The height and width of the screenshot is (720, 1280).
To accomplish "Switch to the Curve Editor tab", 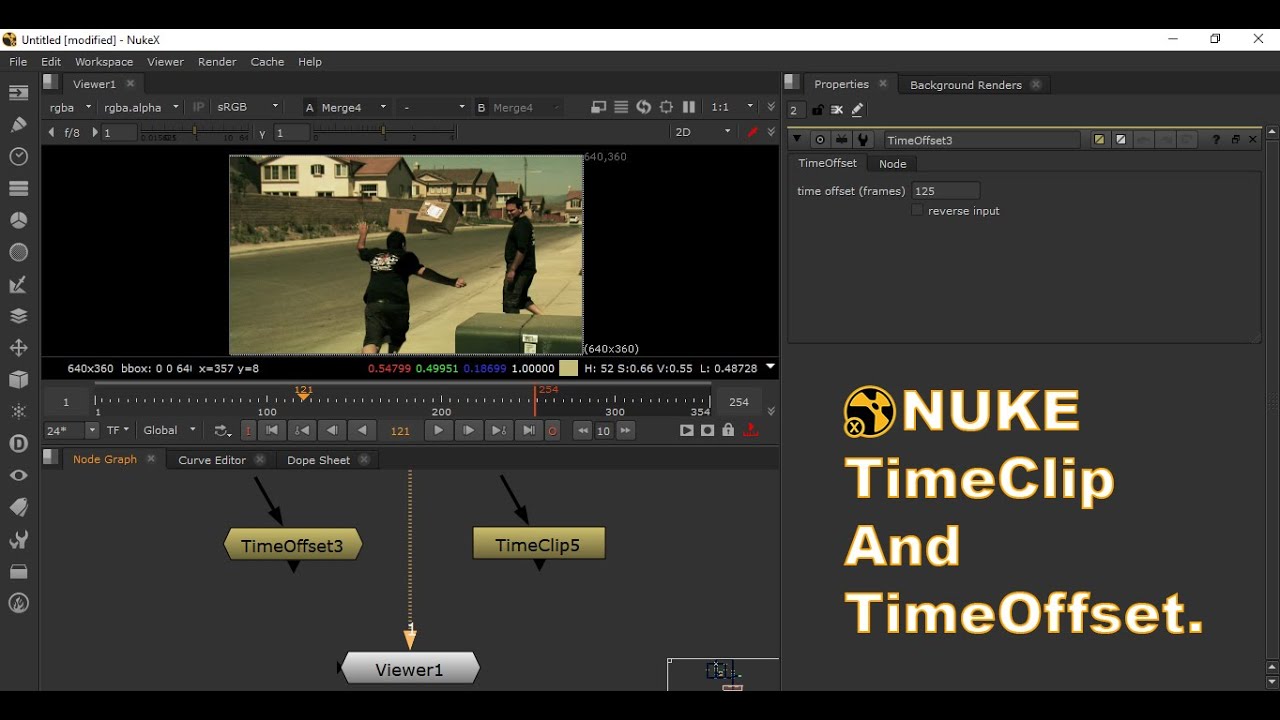I will pos(212,460).
